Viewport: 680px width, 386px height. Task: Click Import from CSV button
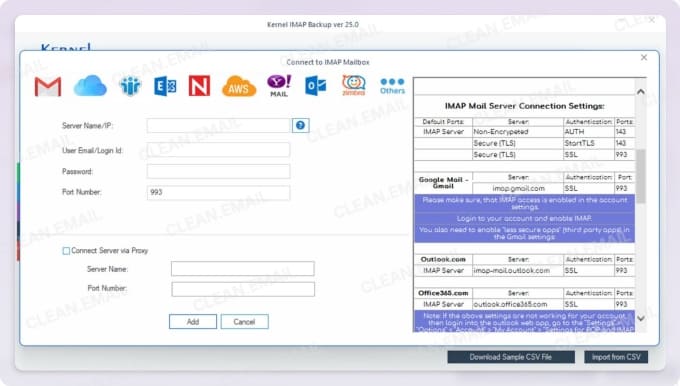[x=616, y=357]
